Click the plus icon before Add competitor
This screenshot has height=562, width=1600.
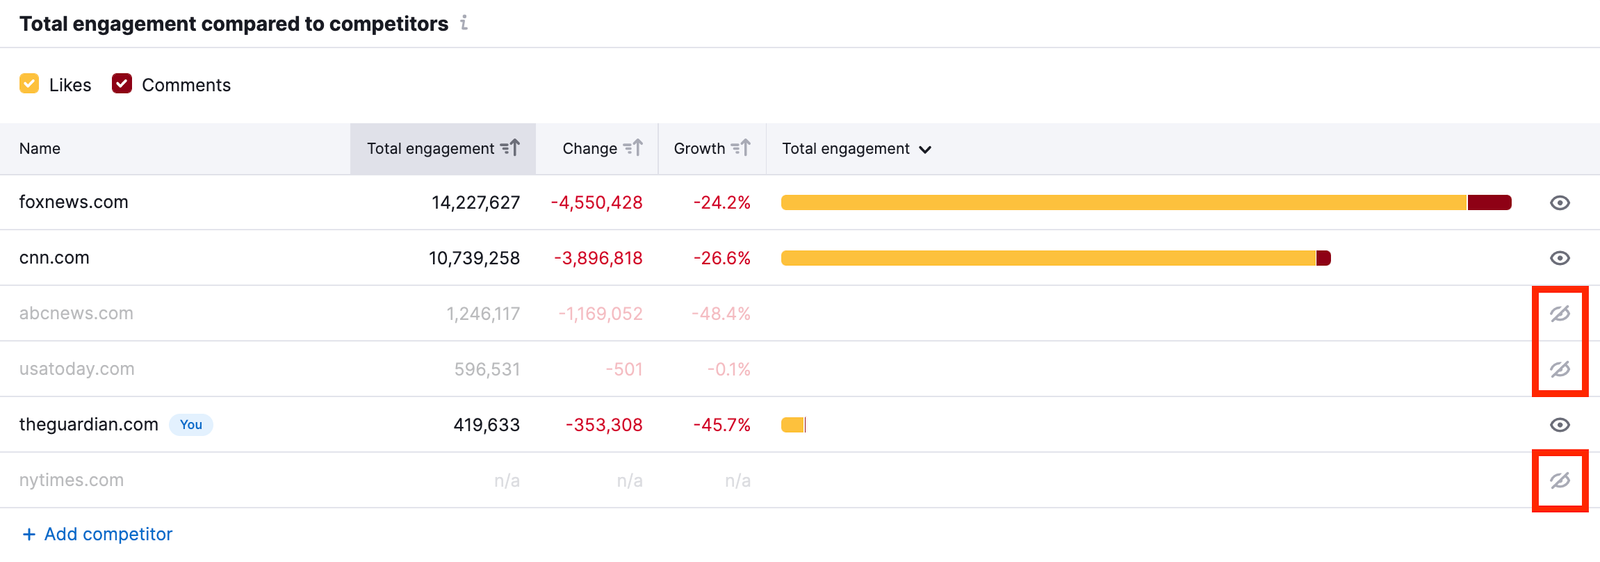[29, 534]
